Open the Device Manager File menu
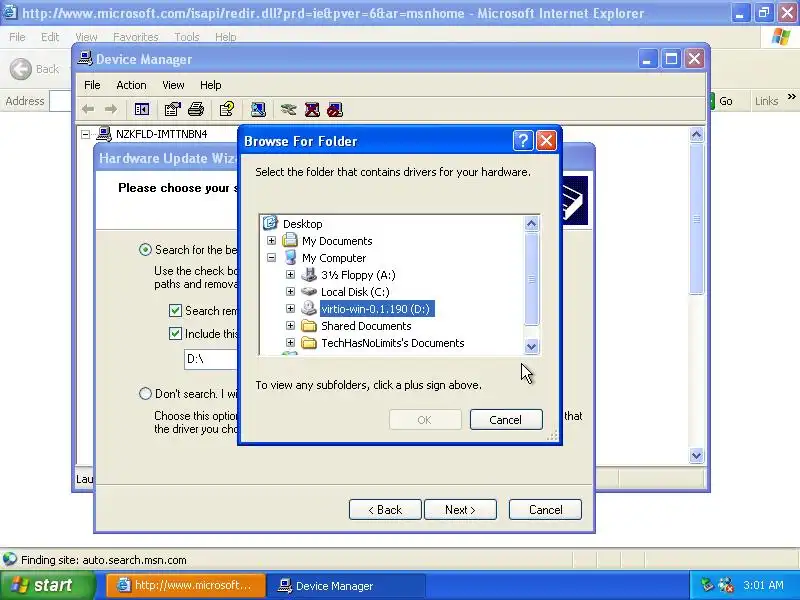 click(x=92, y=85)
